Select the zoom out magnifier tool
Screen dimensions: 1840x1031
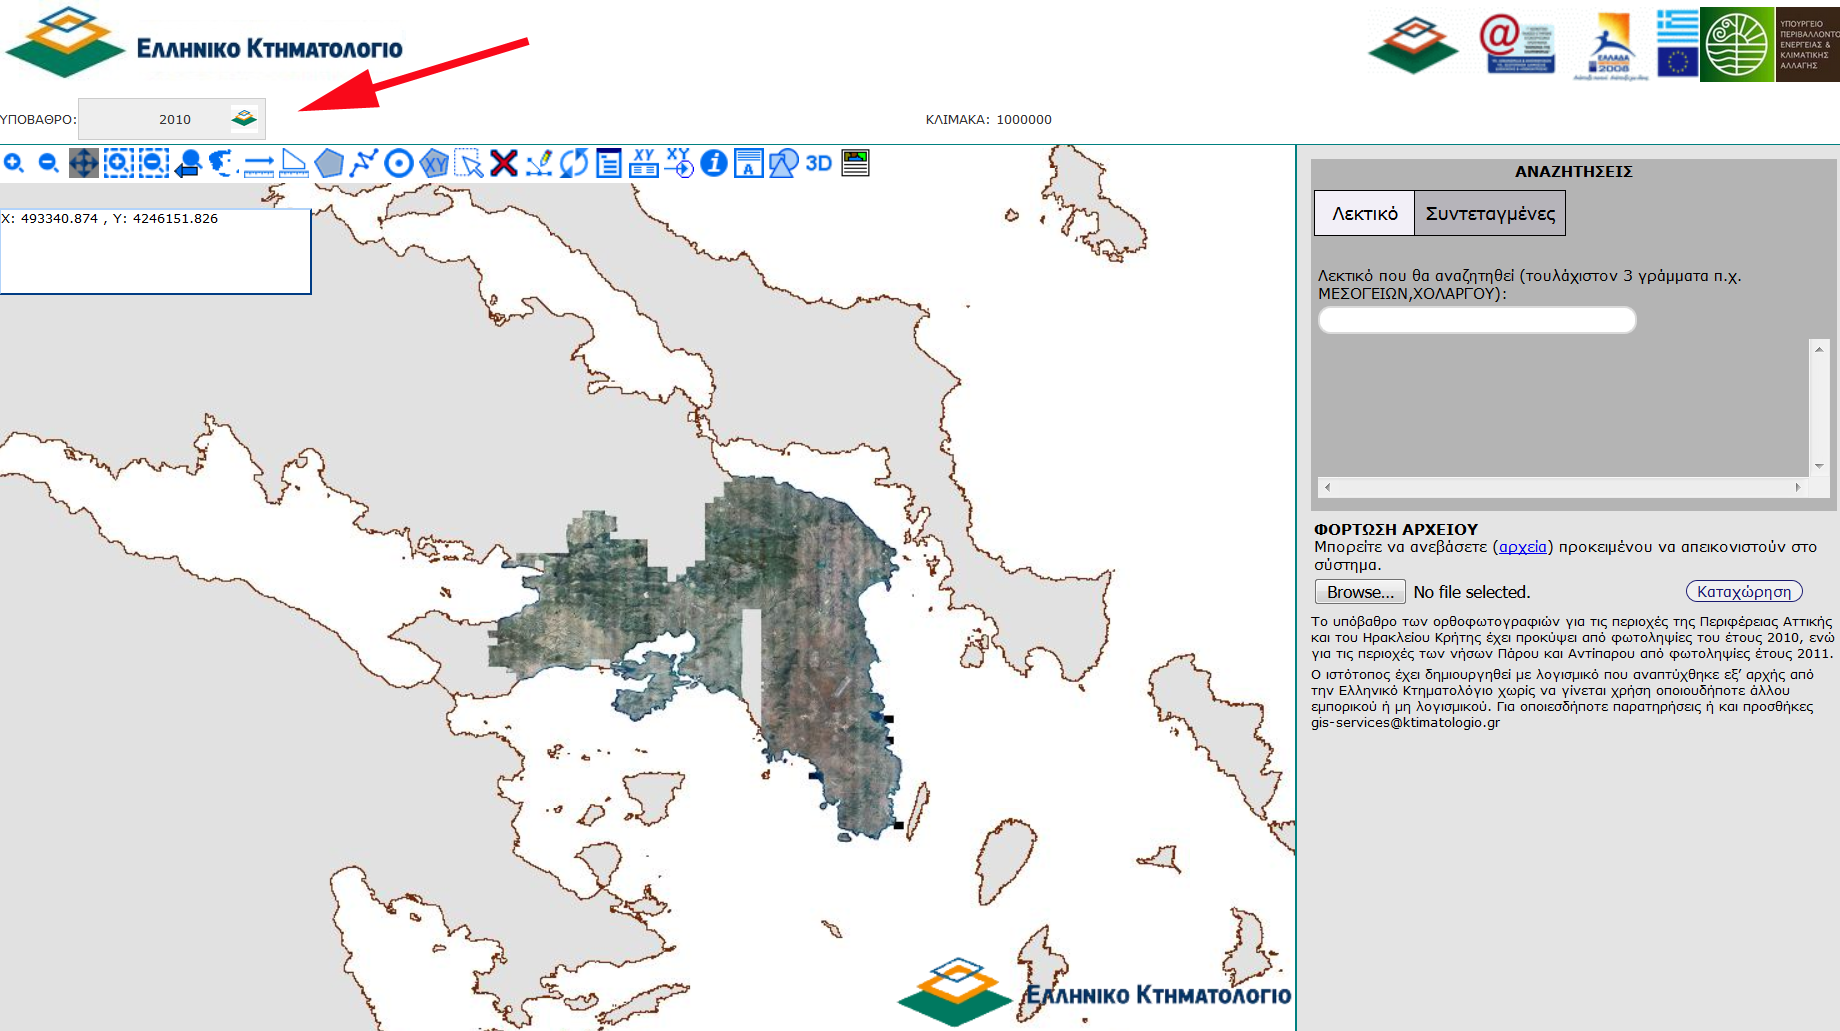pyautogui.click(x=48, y=163)
